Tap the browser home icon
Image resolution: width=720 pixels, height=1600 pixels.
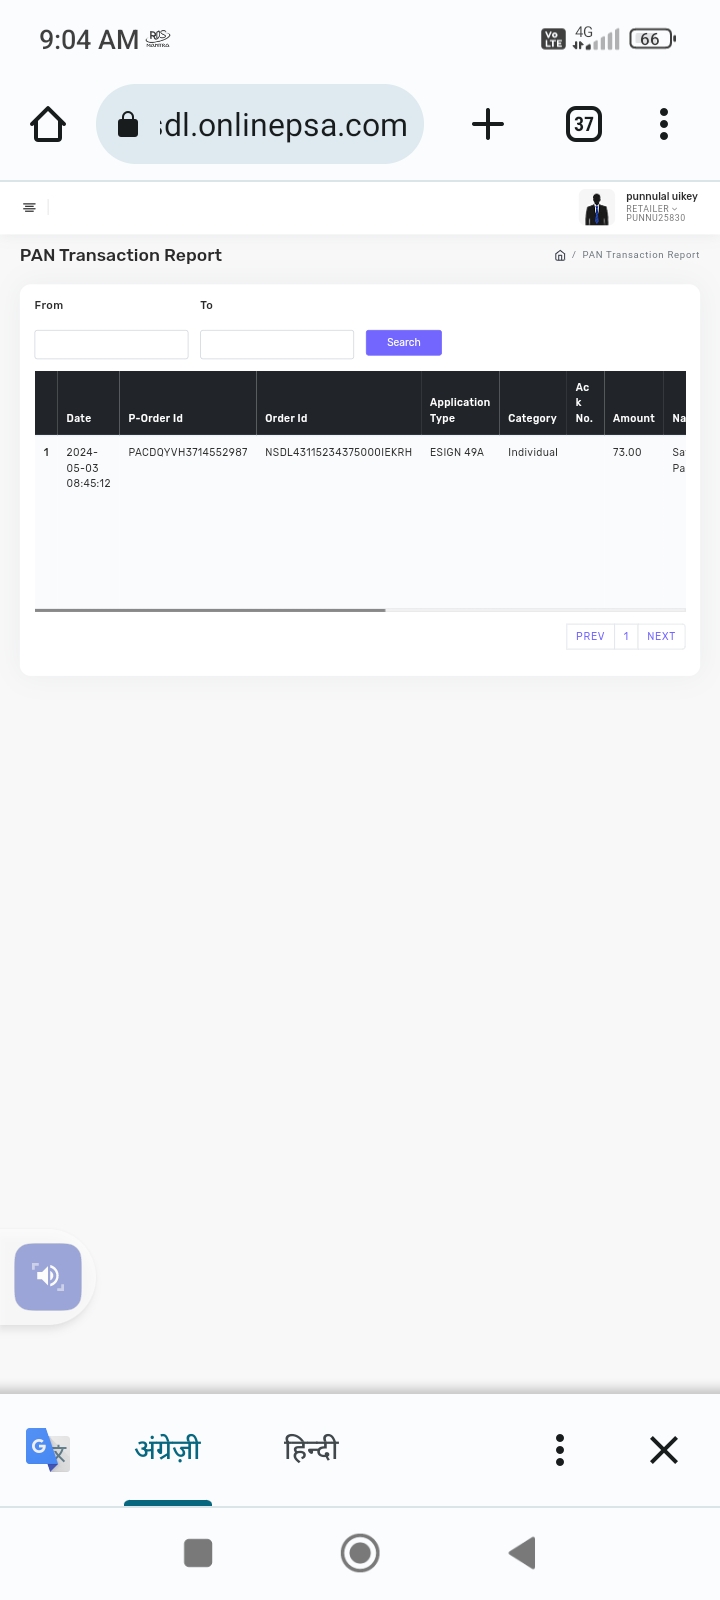[48, 125]
